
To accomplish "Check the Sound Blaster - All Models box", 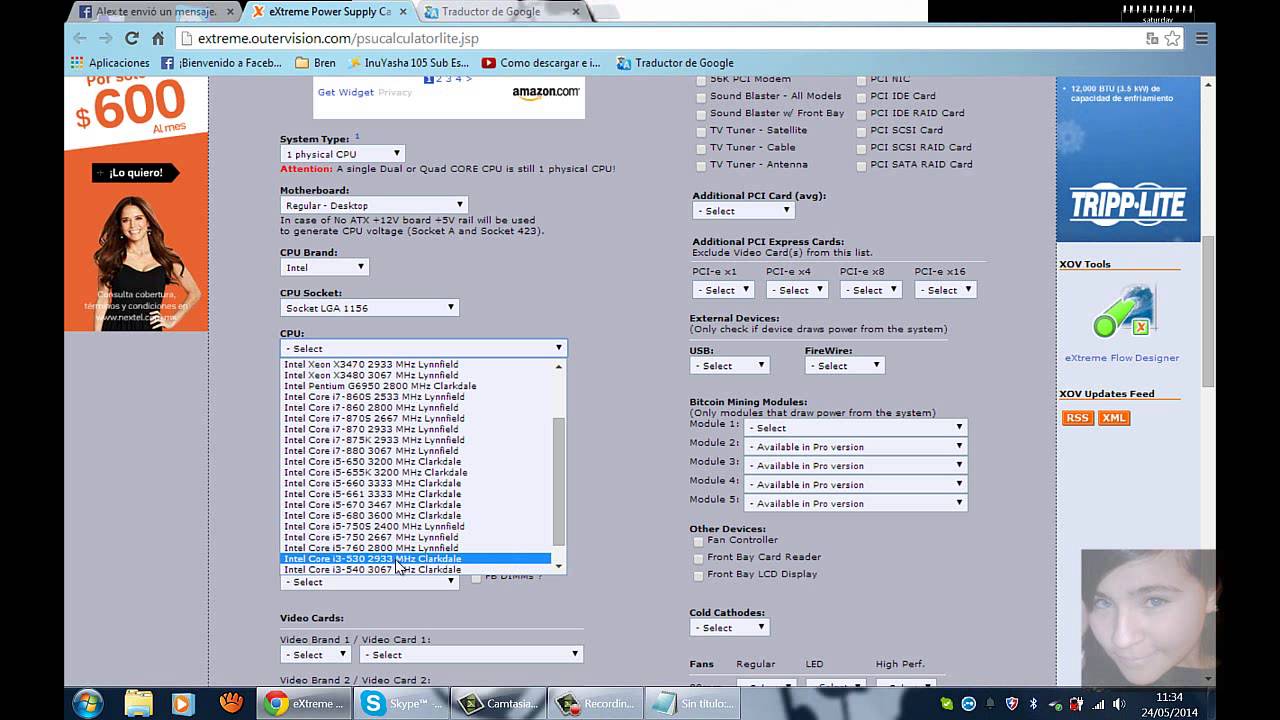I will coord(701,97).
